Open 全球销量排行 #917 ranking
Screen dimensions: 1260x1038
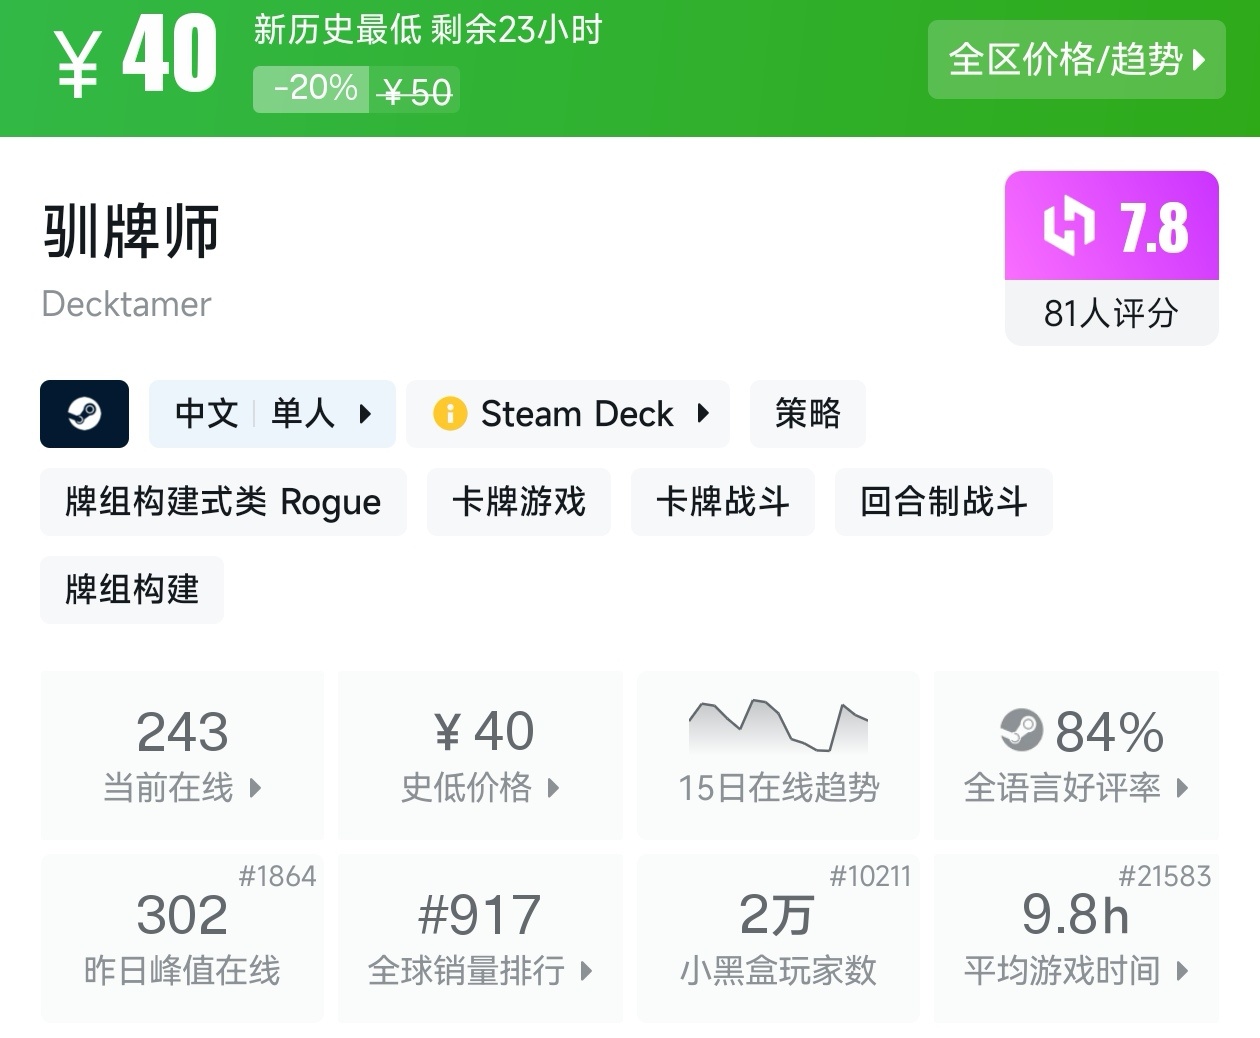pyautogui.click(x=480, y=938)
